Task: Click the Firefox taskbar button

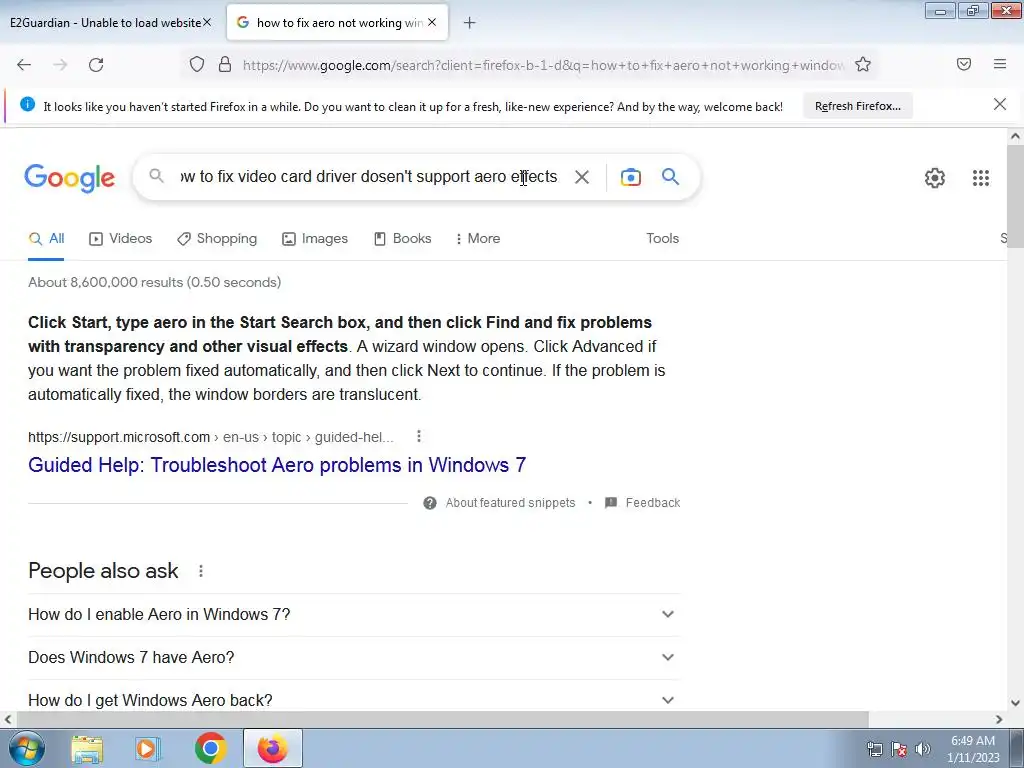Action: (x=272, y=748)
